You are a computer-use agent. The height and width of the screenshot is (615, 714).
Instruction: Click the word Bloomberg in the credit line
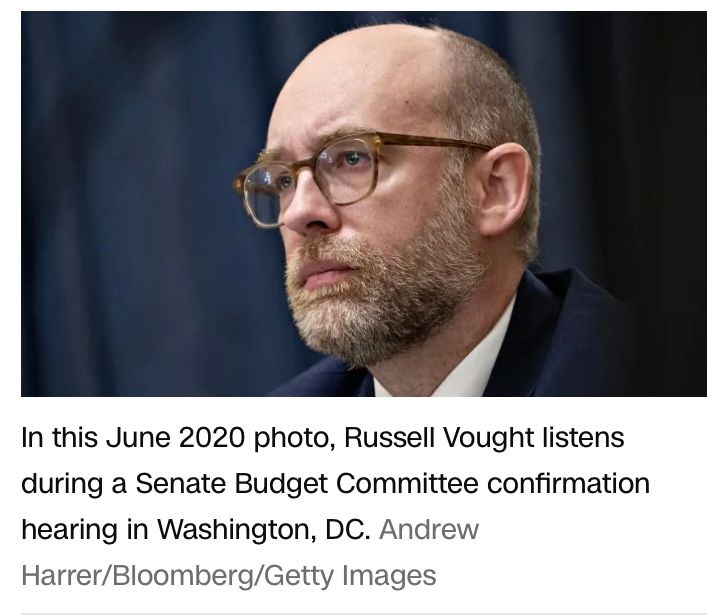pyautogui.click(x=184, y=575)
